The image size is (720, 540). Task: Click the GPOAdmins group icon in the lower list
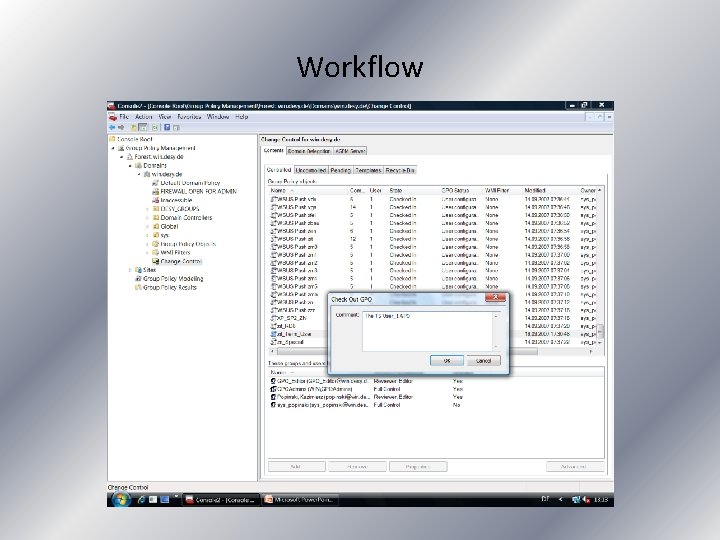click(273, 389)
